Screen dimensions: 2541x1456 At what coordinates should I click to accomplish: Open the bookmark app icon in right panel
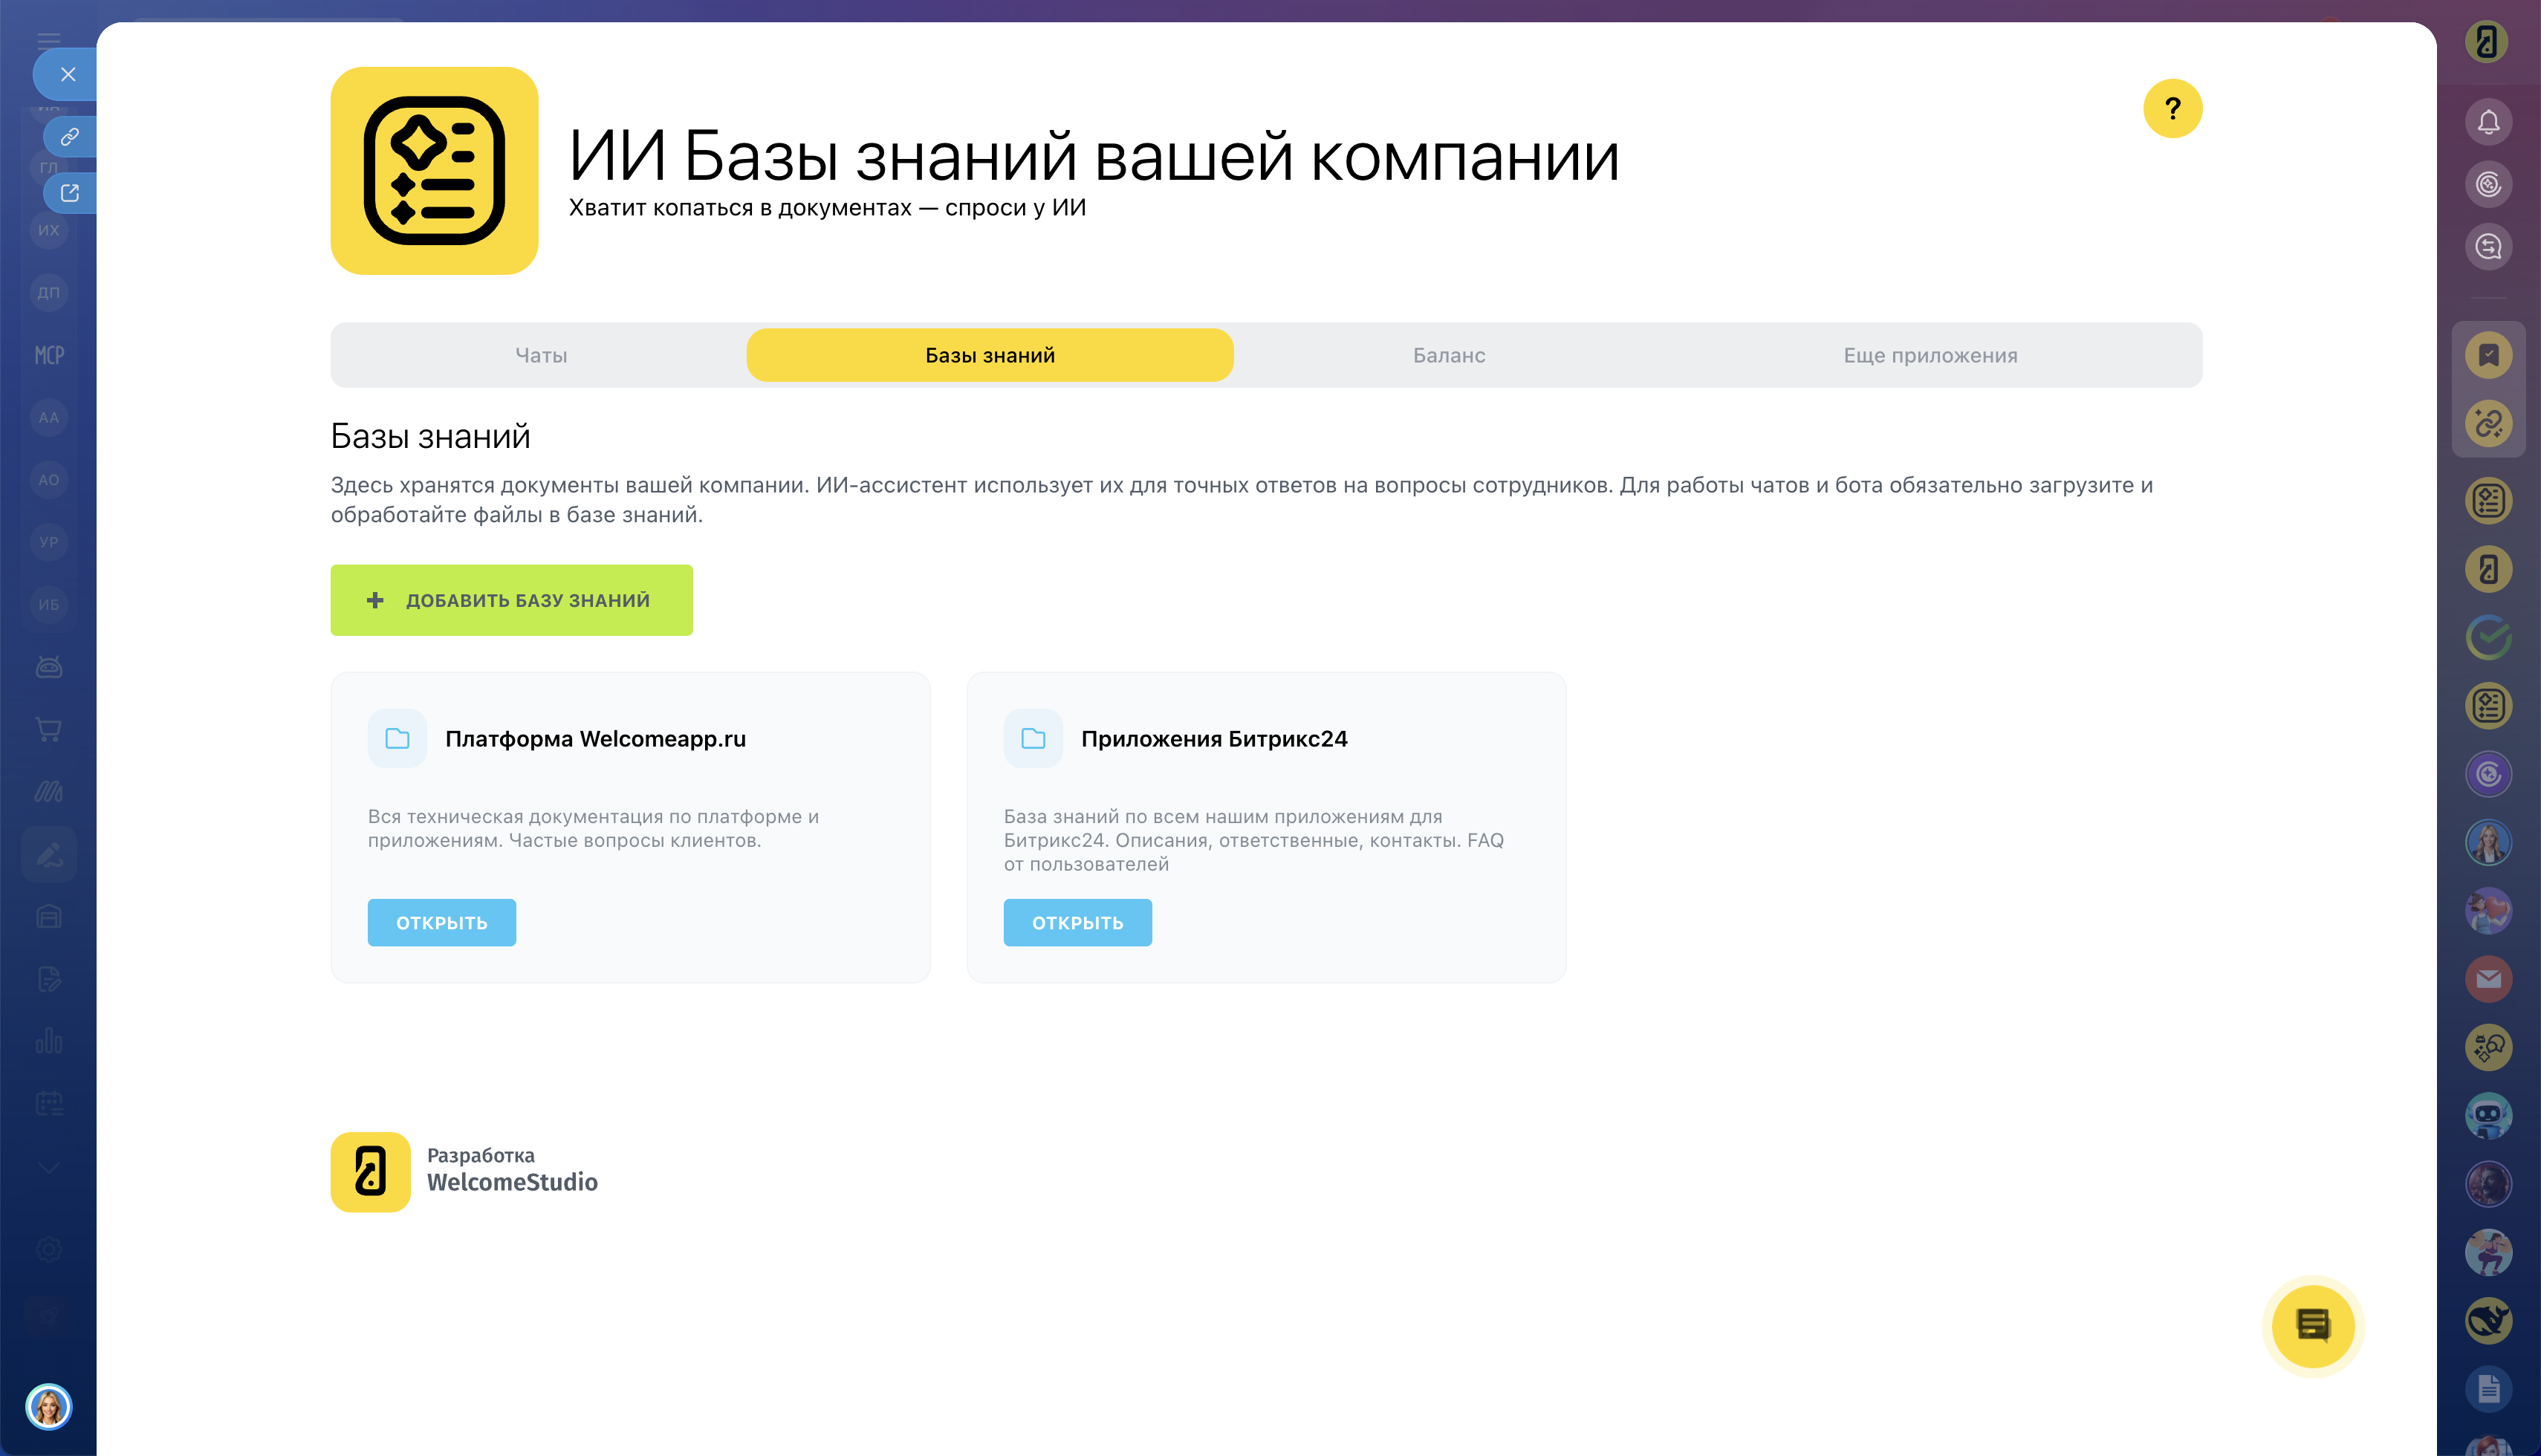[x=2487, y=355]
